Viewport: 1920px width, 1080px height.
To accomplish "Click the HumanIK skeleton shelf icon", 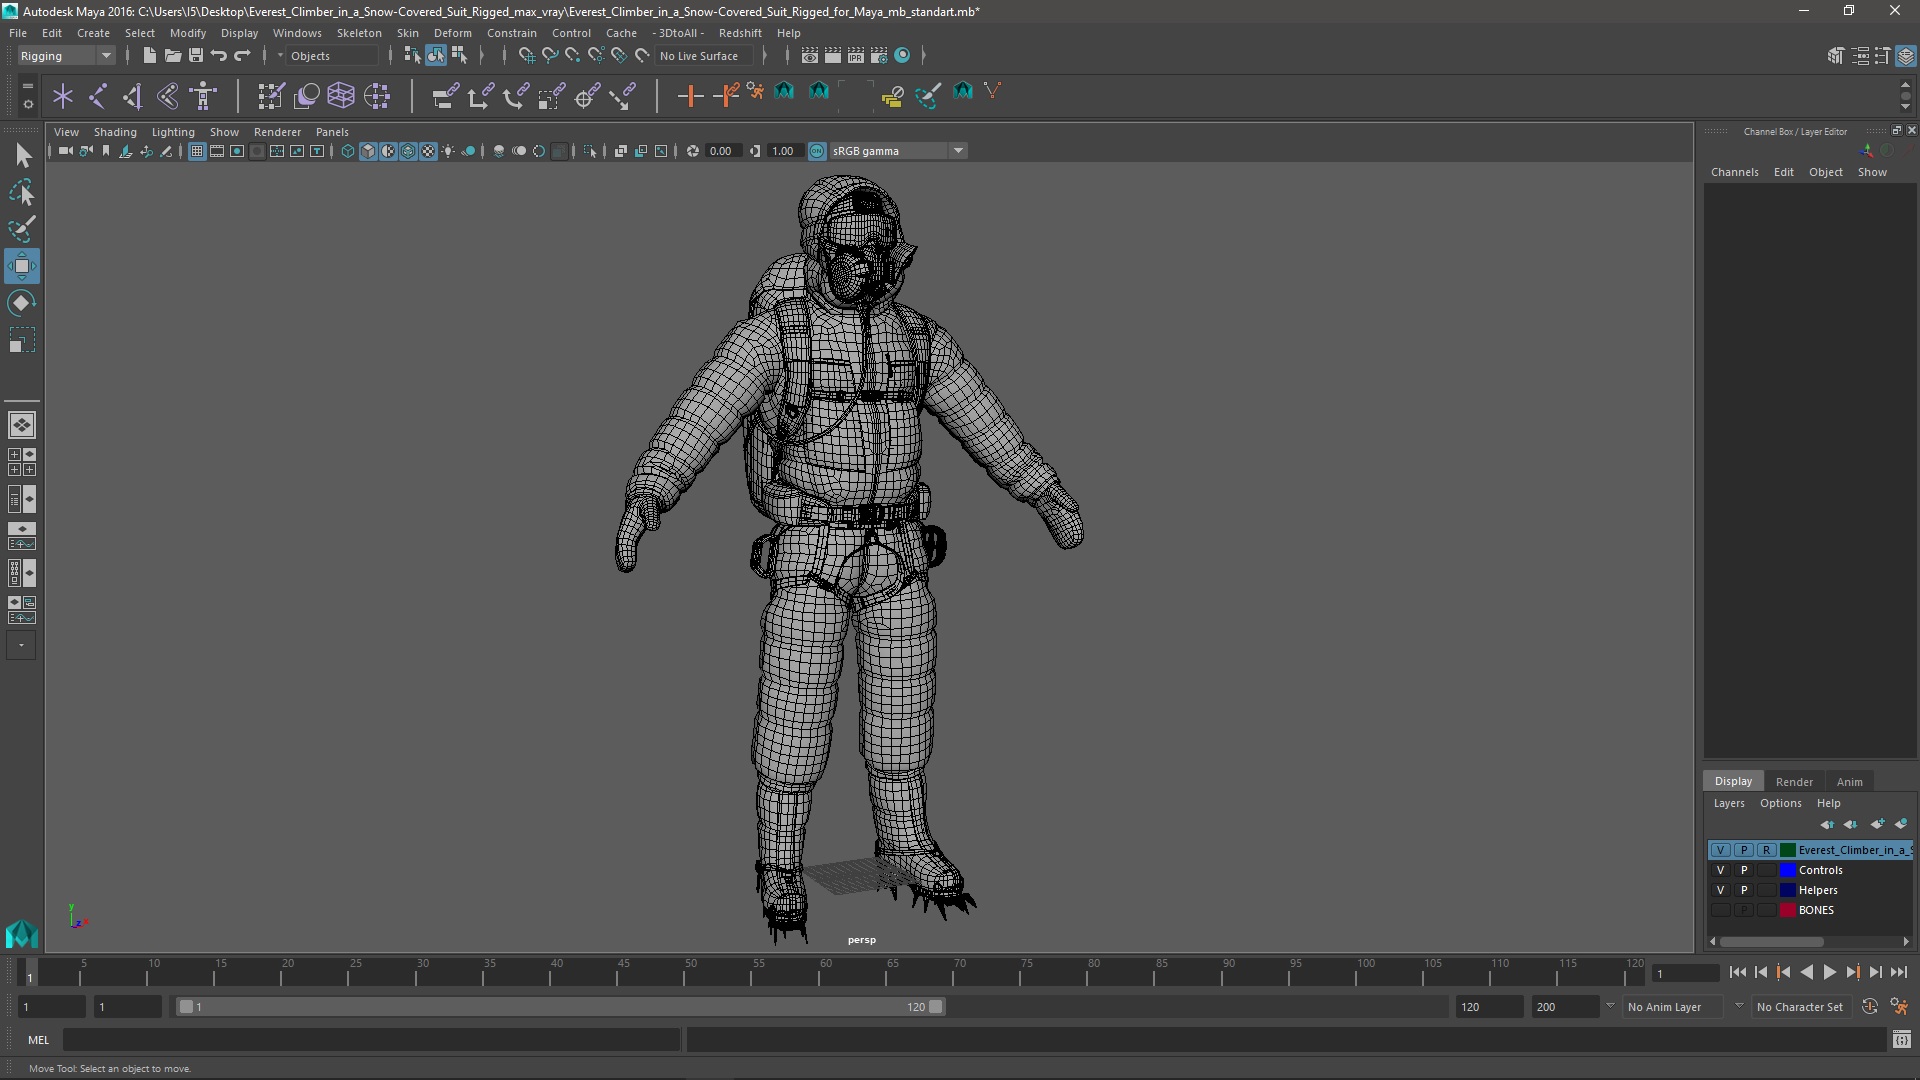I will (204, 96).
